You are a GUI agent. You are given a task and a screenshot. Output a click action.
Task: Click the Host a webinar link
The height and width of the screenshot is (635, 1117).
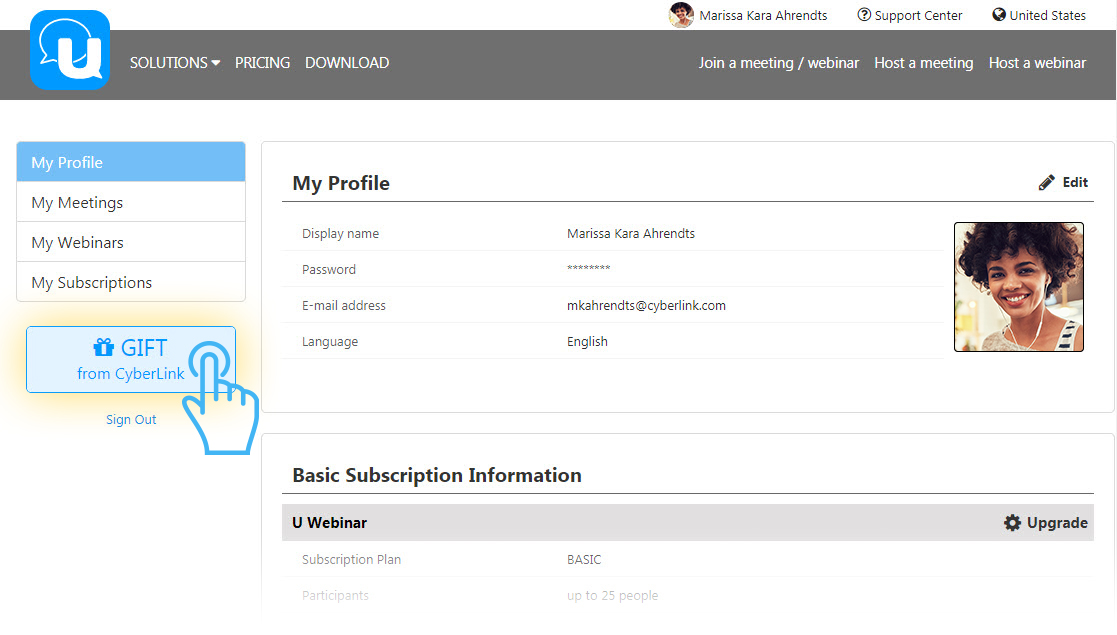1037,63
